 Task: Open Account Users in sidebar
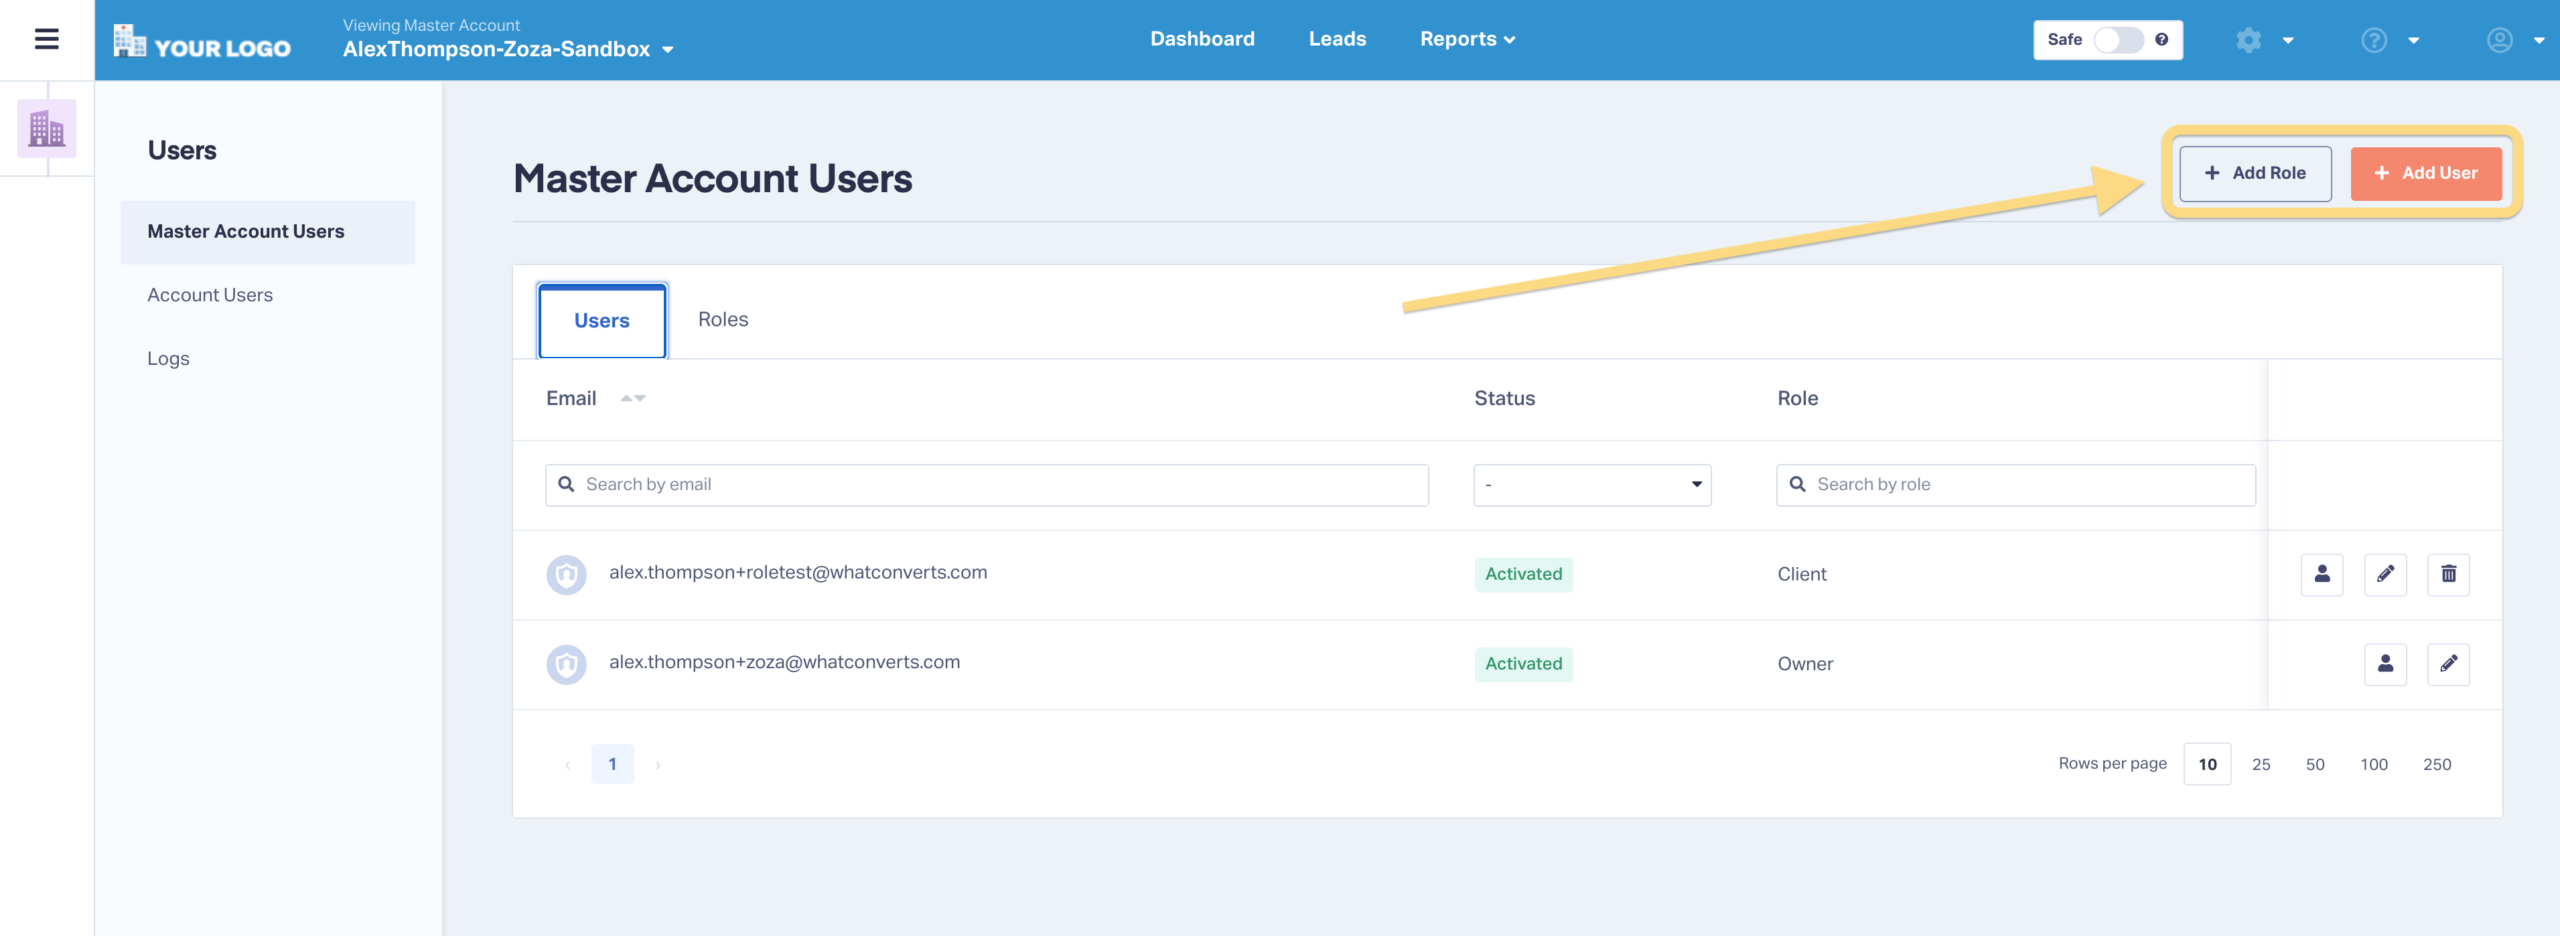click(x=210, y=295)
